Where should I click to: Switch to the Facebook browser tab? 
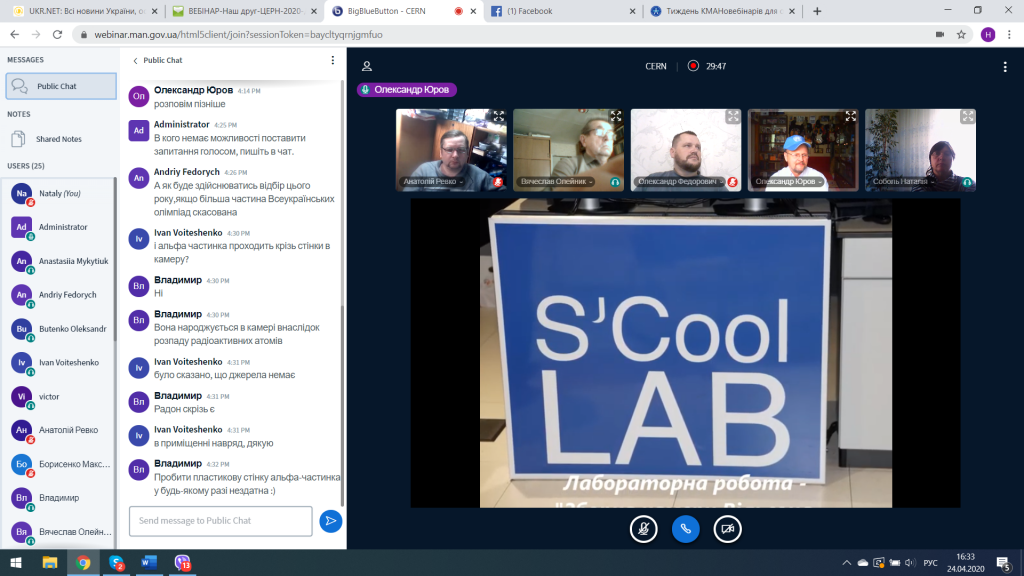coord(562,11)
